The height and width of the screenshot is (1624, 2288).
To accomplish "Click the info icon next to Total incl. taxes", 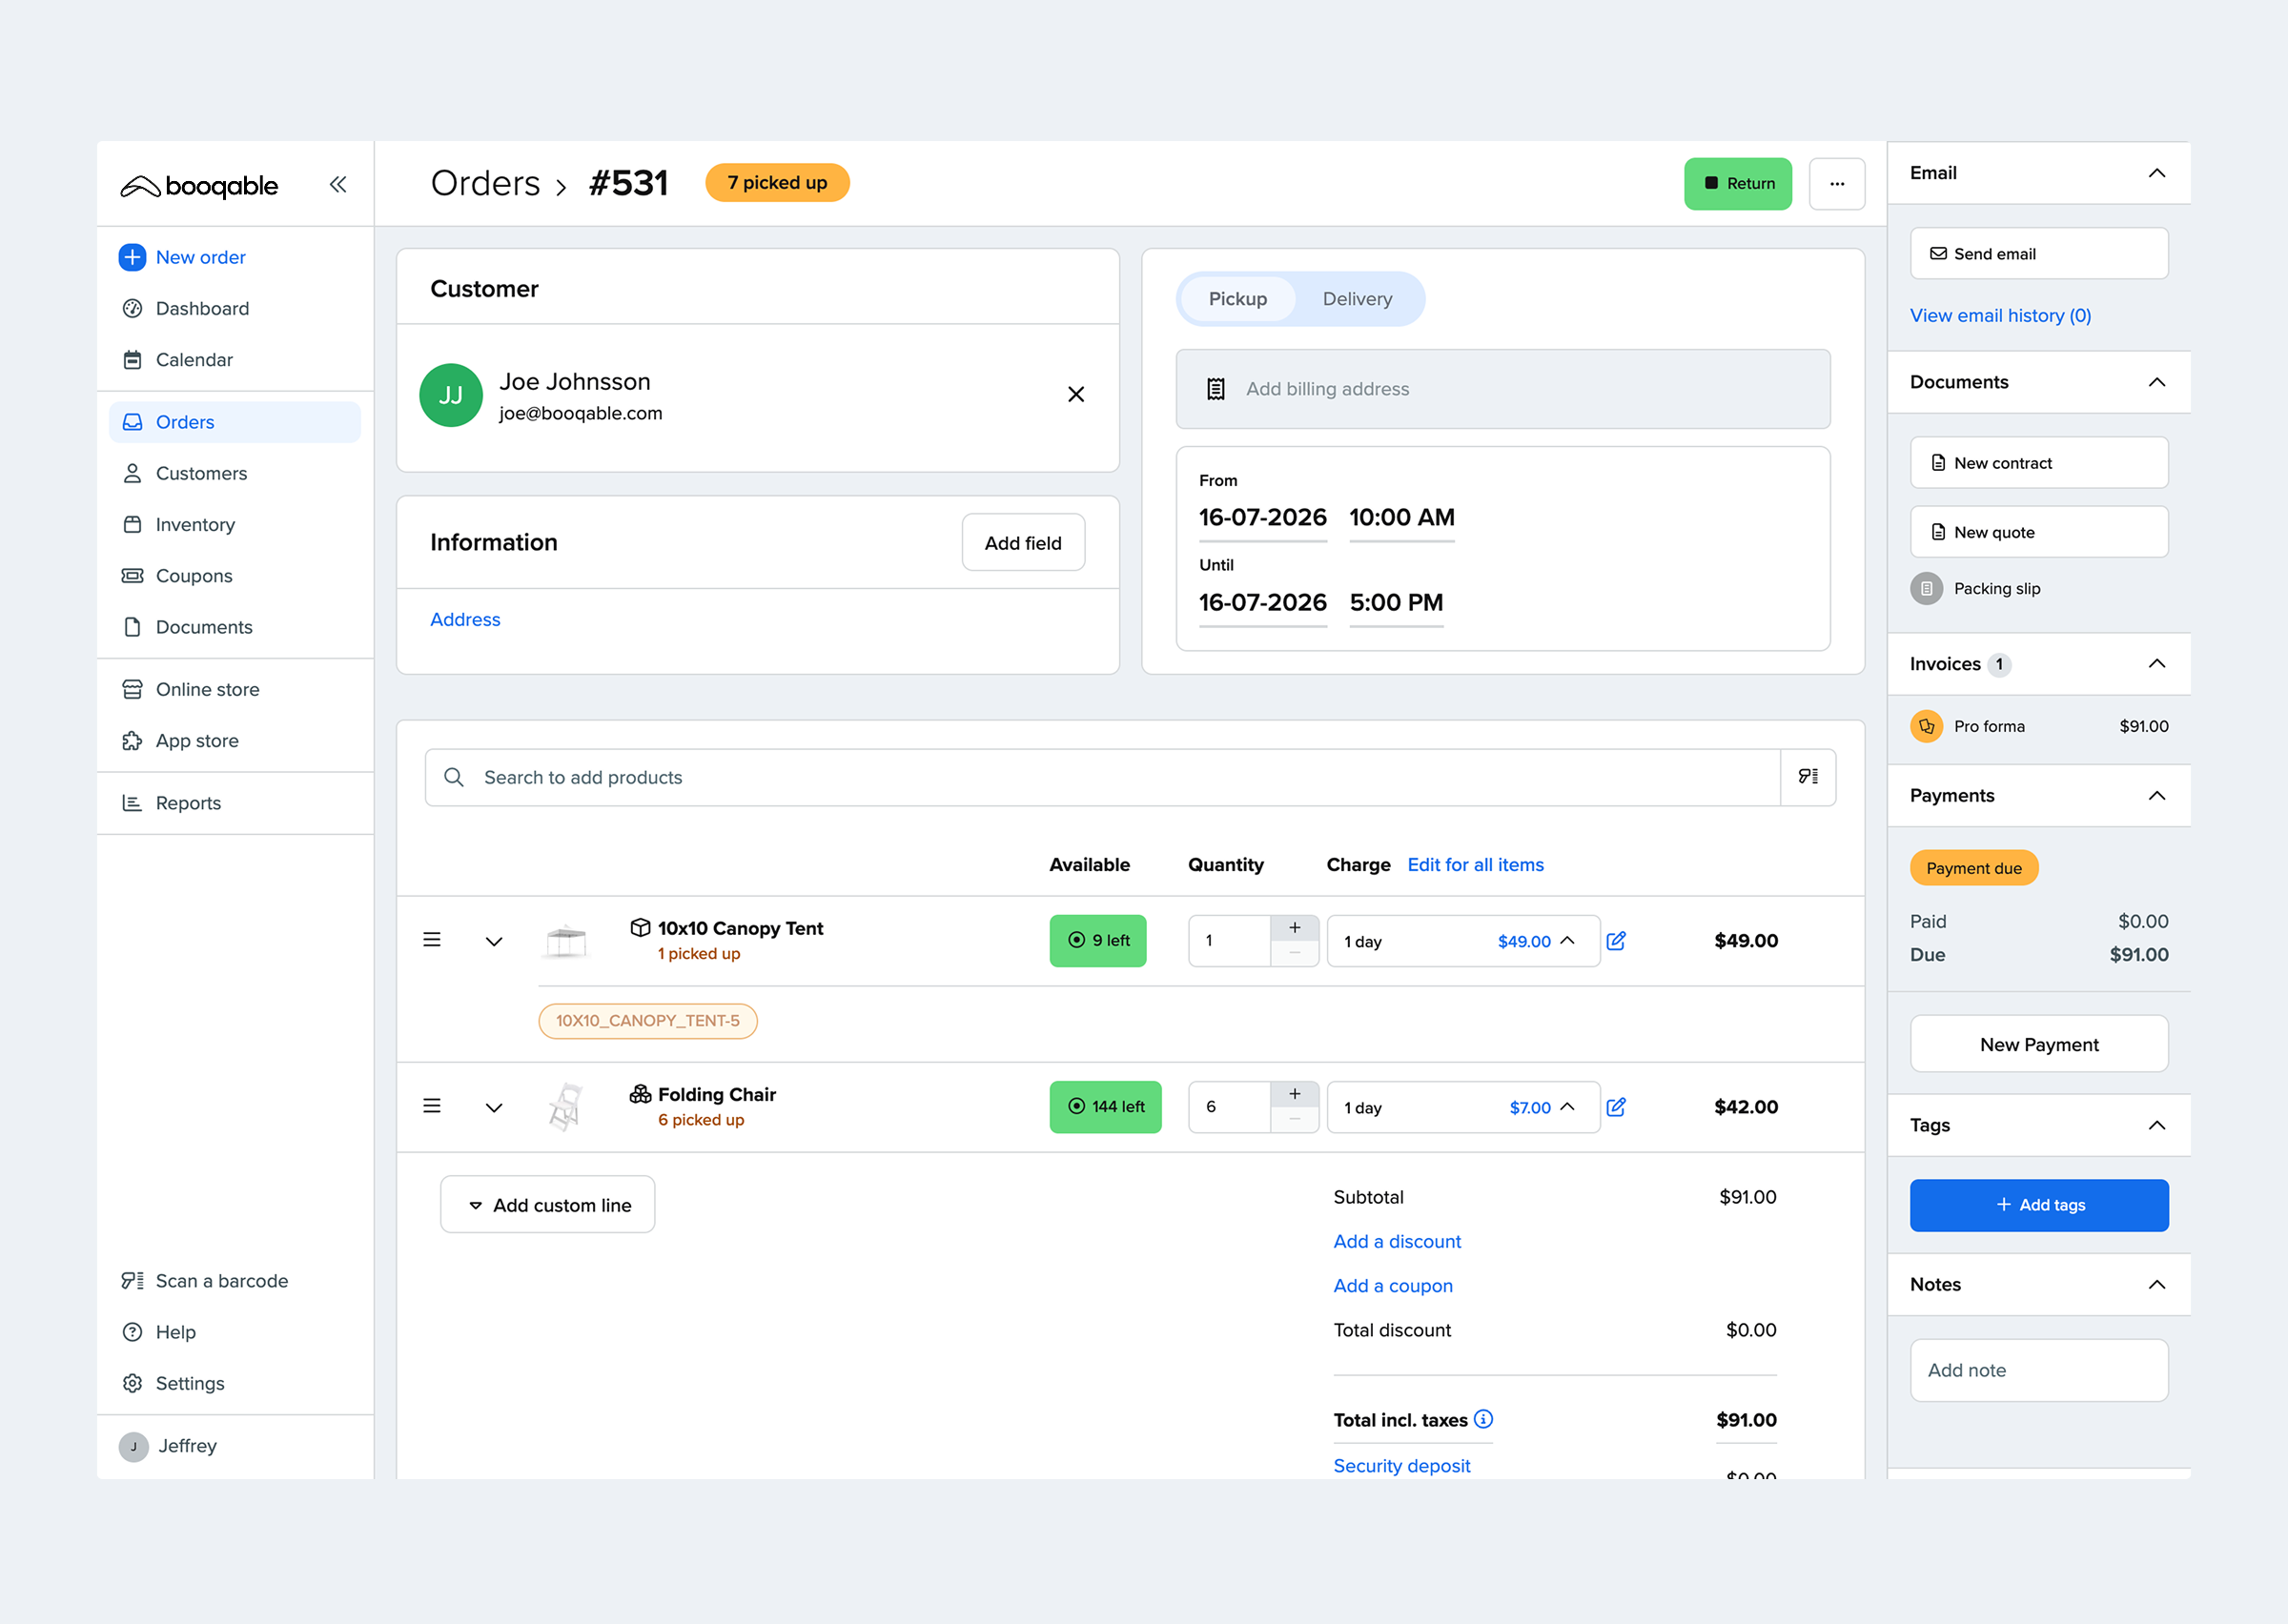I will (x=1484, y=1419).
